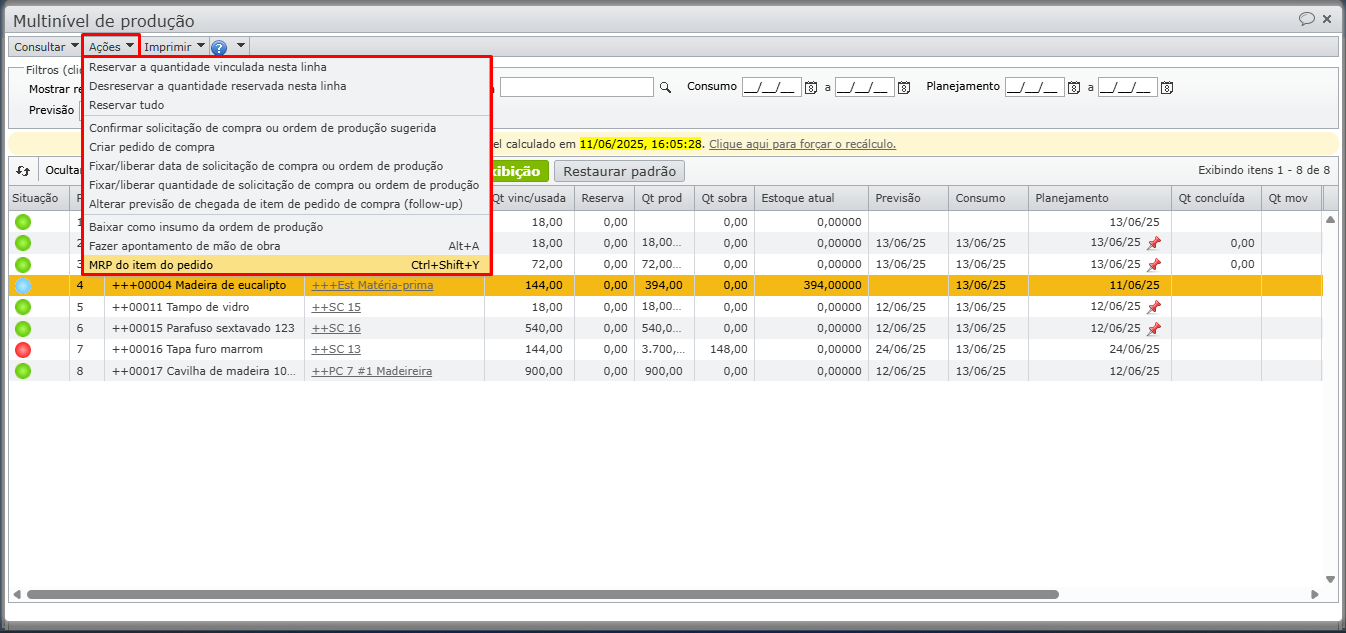Click the refresh arrows icon above Situação column
The image size is (1346, 633).
tap(23, 171)
